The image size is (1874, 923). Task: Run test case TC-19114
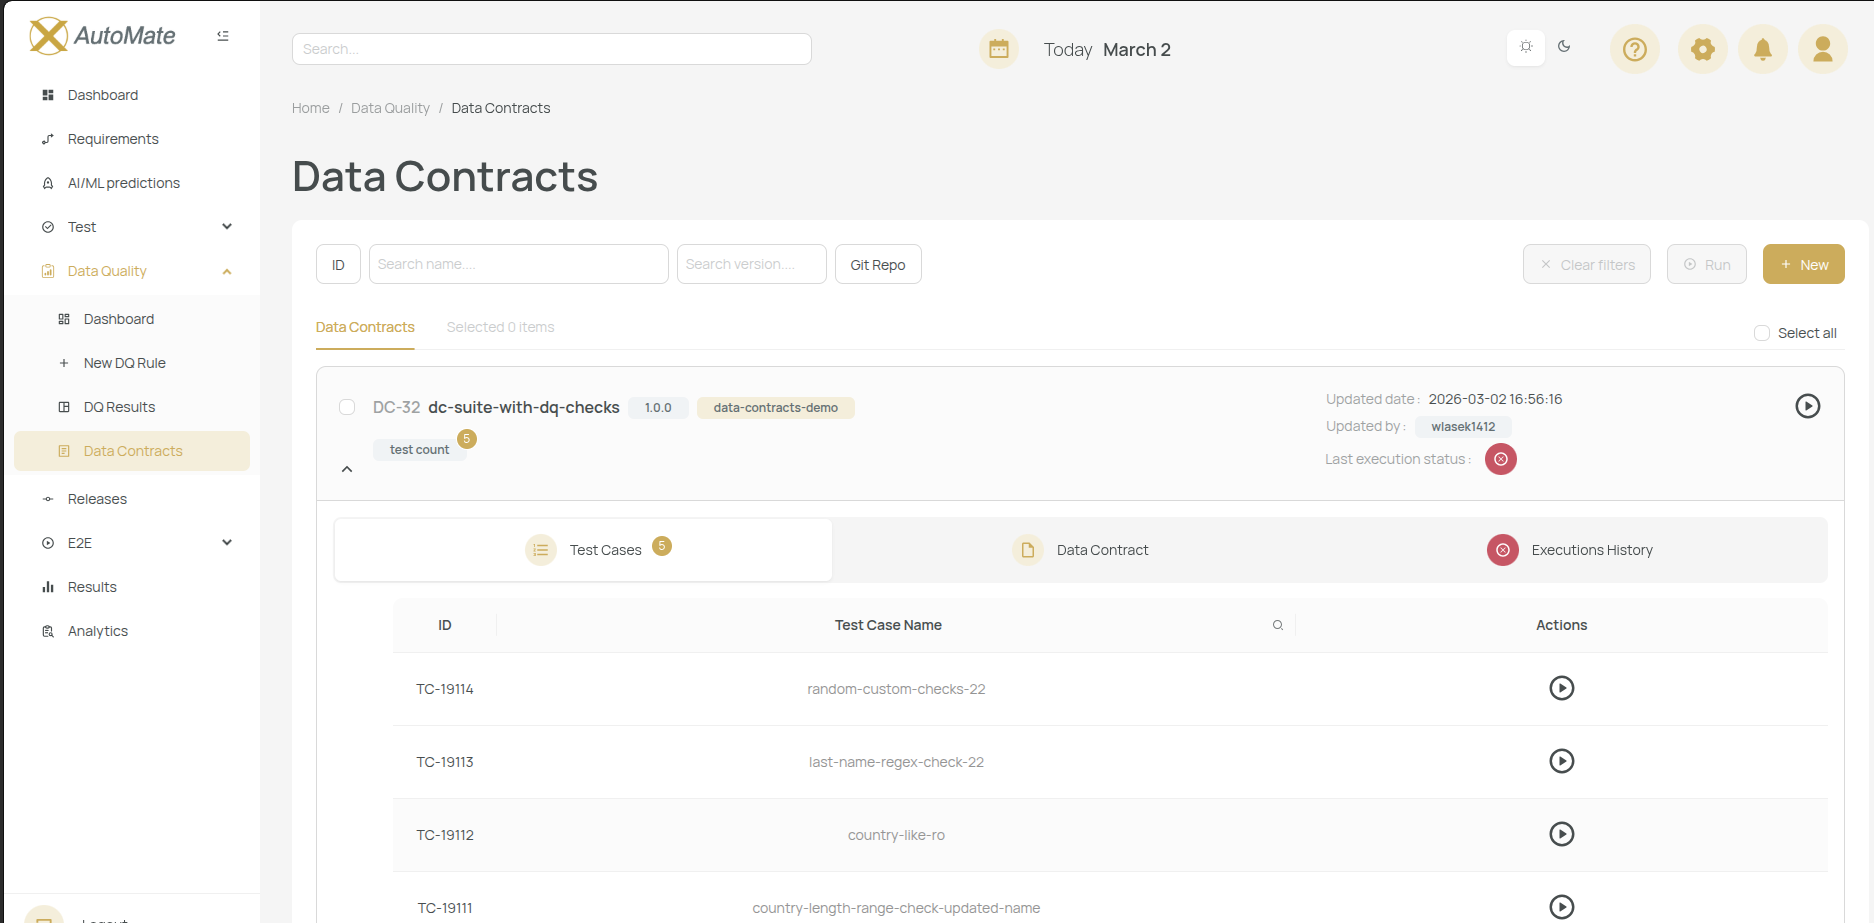click(1561, 688)
